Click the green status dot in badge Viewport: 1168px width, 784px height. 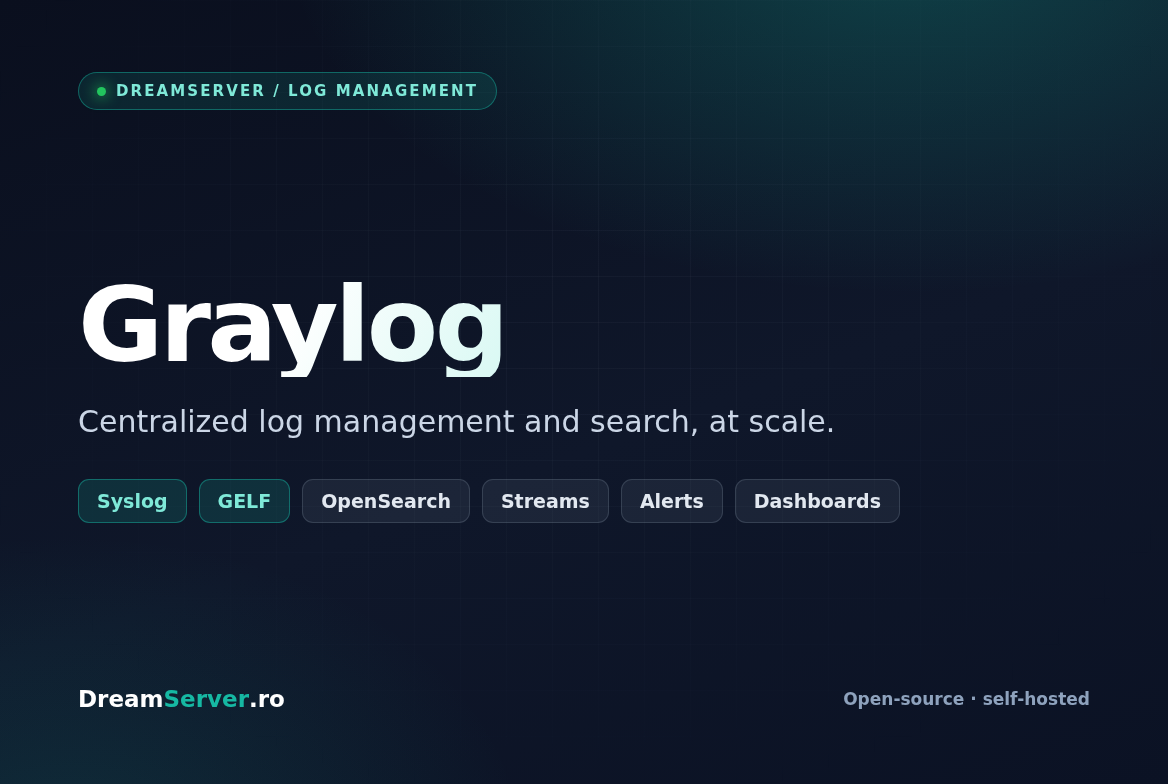(x=101, y=92)
